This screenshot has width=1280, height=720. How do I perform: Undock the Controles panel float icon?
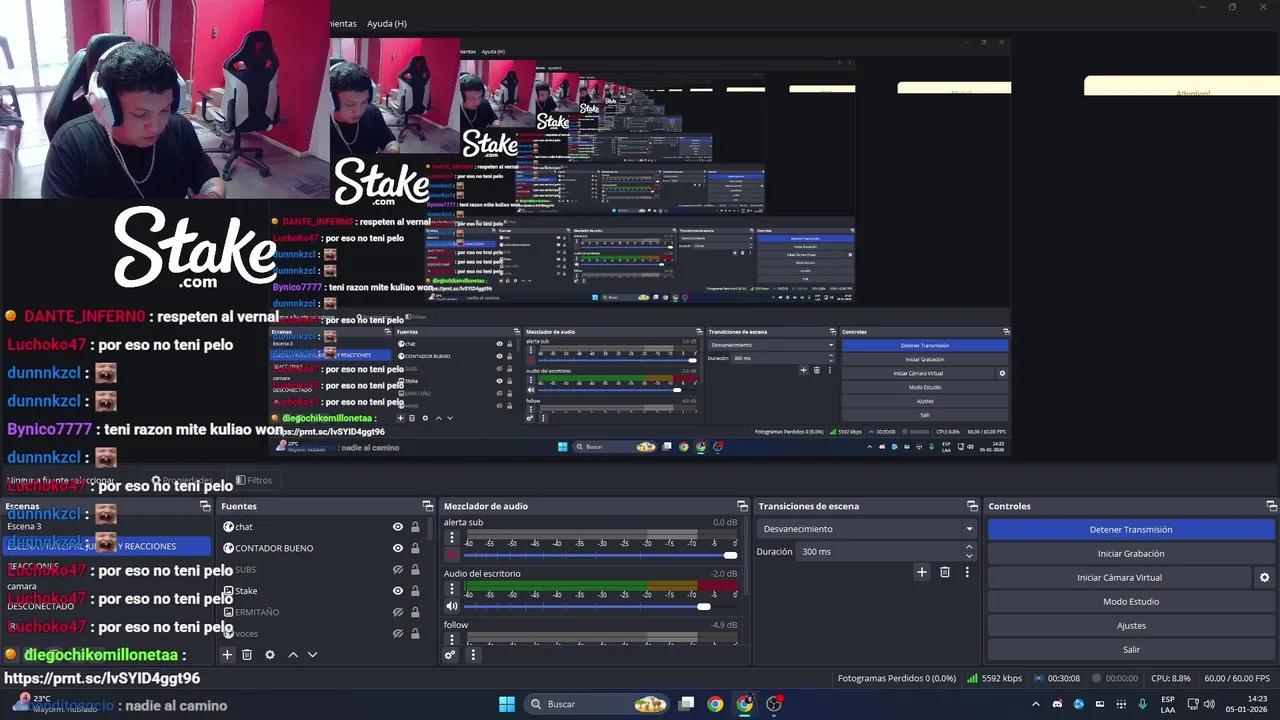coord(1271,506)
